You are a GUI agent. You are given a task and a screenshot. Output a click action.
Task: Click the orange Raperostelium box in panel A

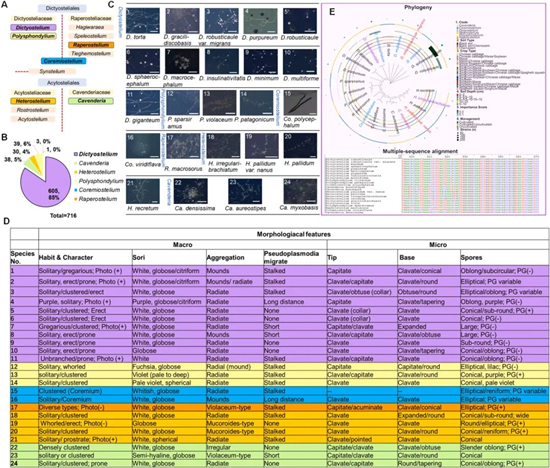[x=91, y=45]
